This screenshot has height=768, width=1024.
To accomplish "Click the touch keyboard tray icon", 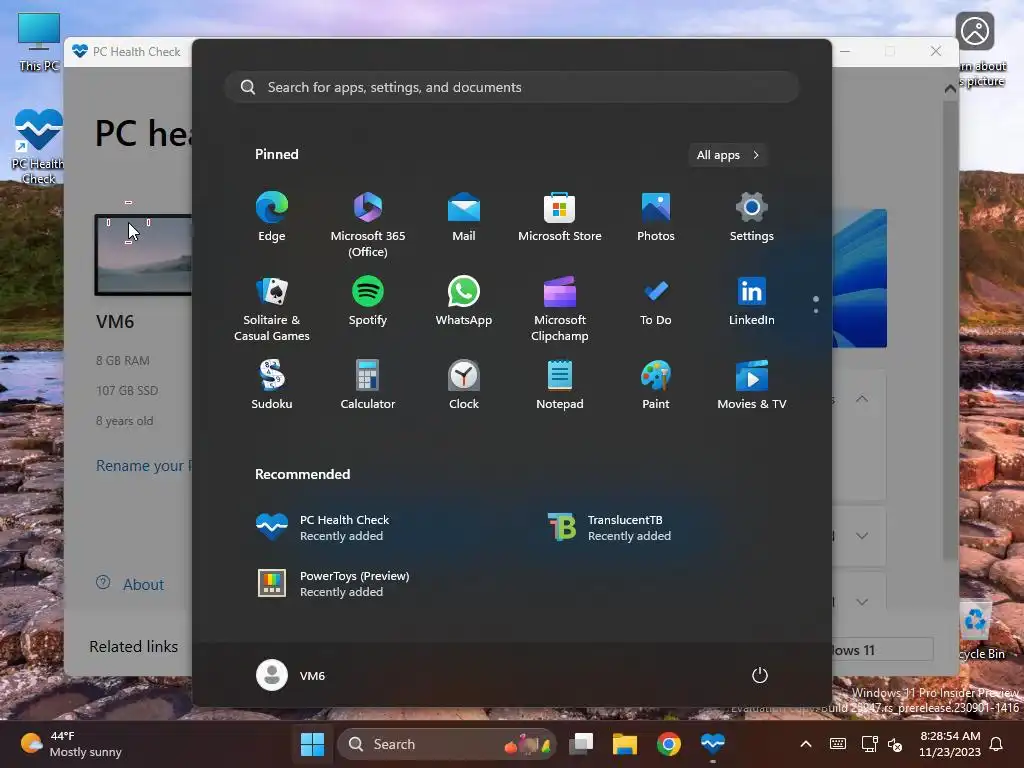I will (838, 744).
